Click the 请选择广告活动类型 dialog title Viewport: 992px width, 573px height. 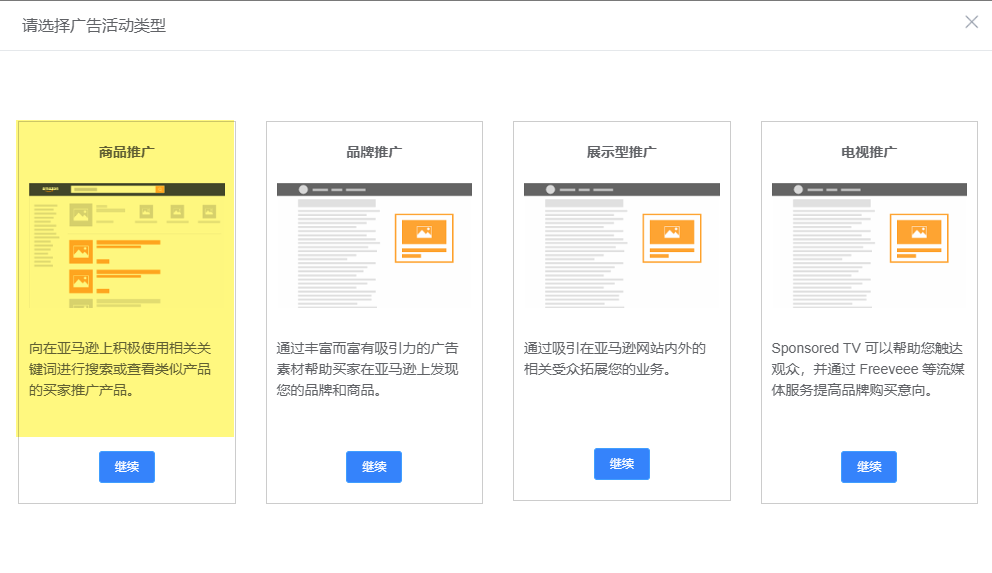[94, 25]
